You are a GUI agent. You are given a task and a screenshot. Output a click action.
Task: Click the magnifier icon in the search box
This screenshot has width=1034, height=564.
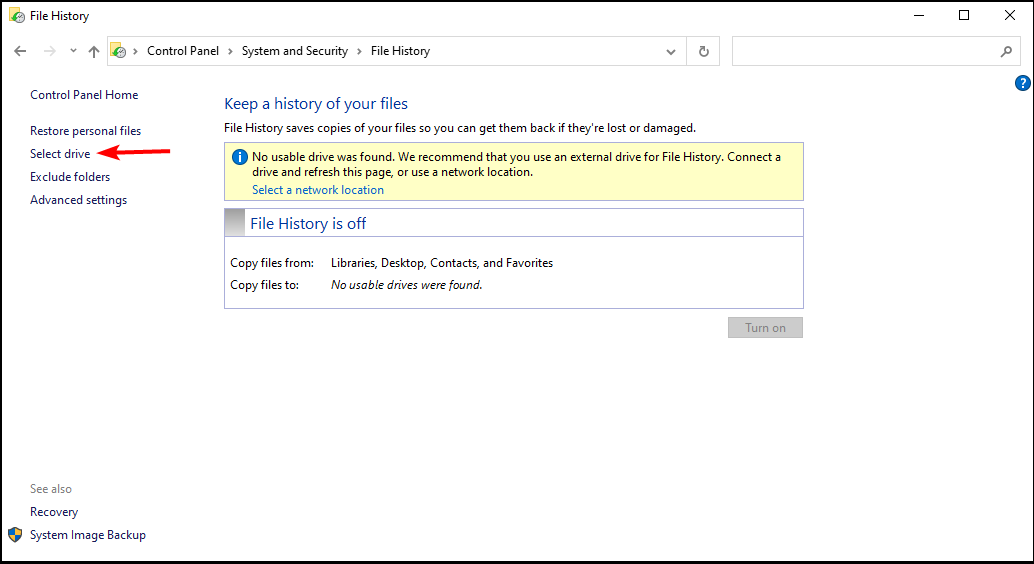pos(1006,51)
